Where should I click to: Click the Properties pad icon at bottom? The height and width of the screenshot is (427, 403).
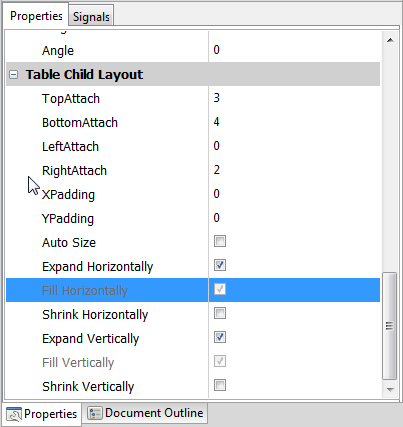pos(14,414)
